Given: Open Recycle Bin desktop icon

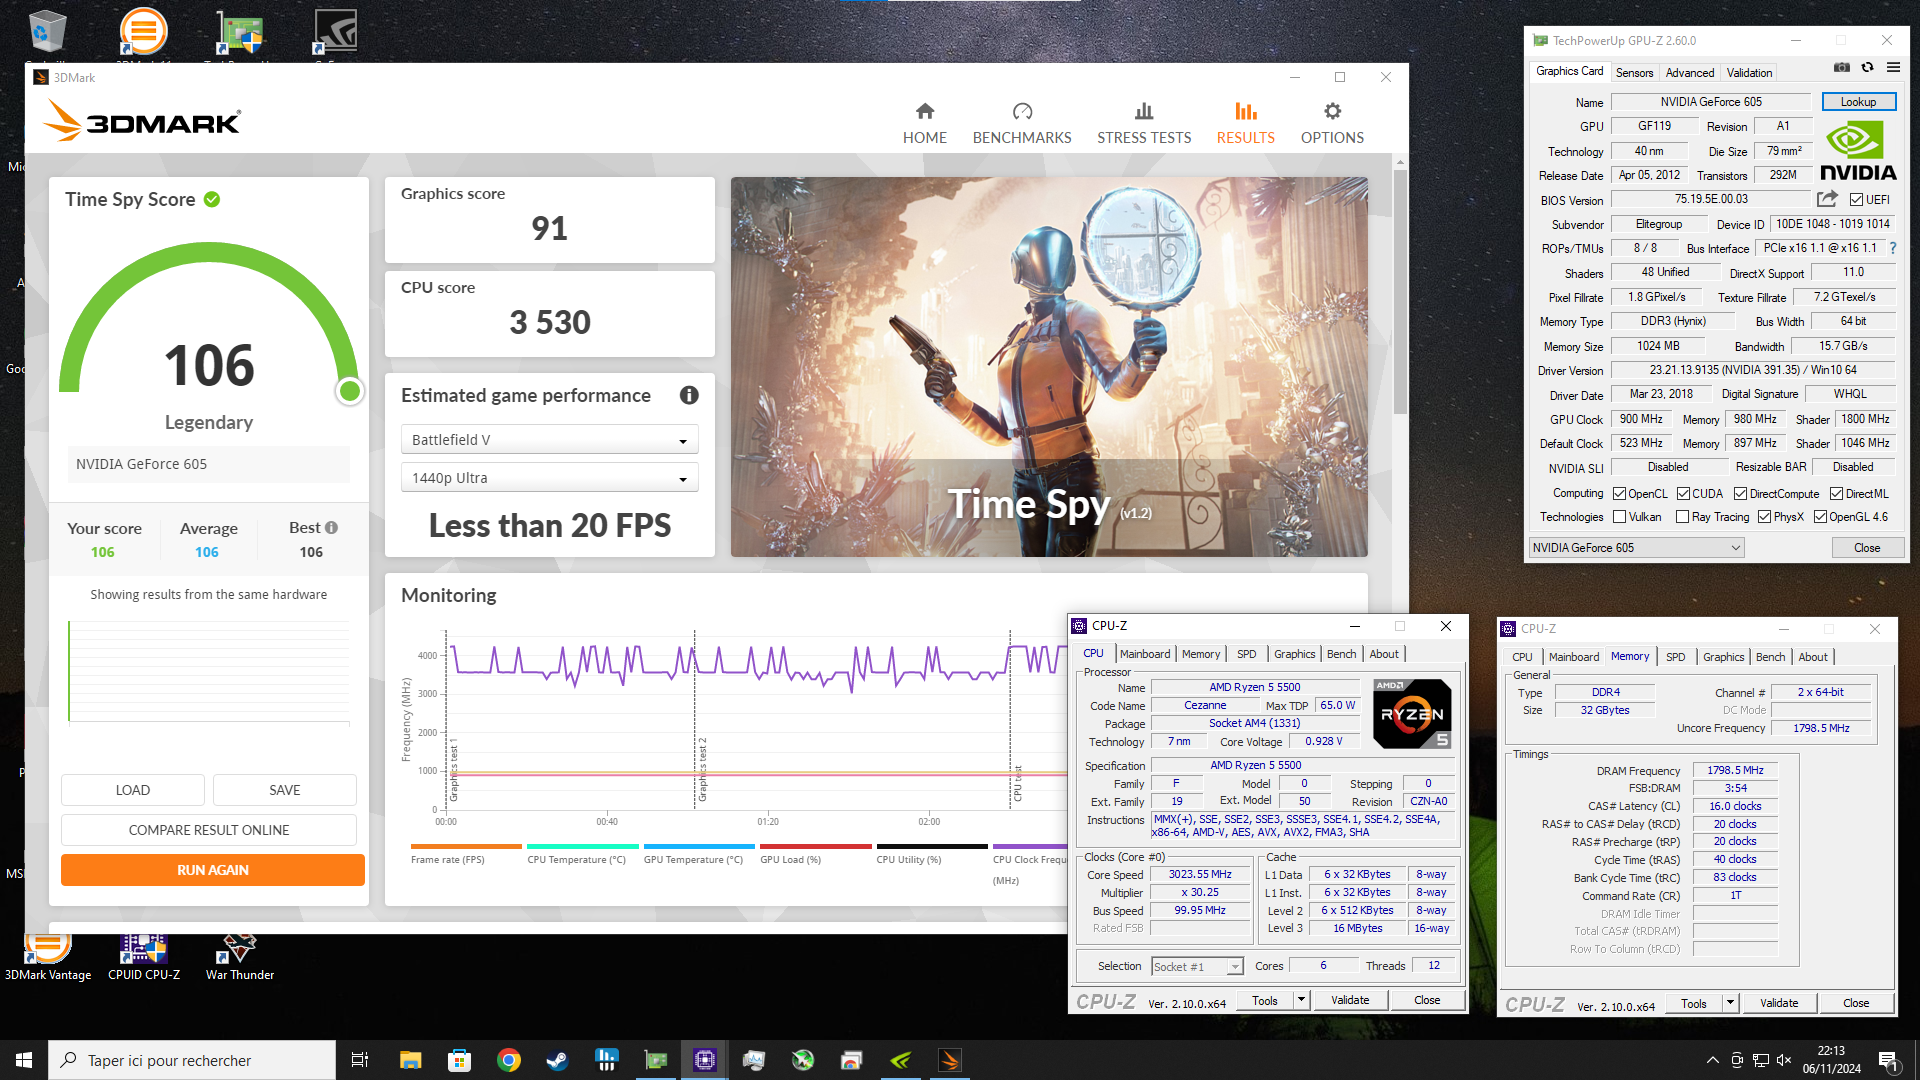Looking at the screenshot, I should pyautogui.click(x=46, y=32).
